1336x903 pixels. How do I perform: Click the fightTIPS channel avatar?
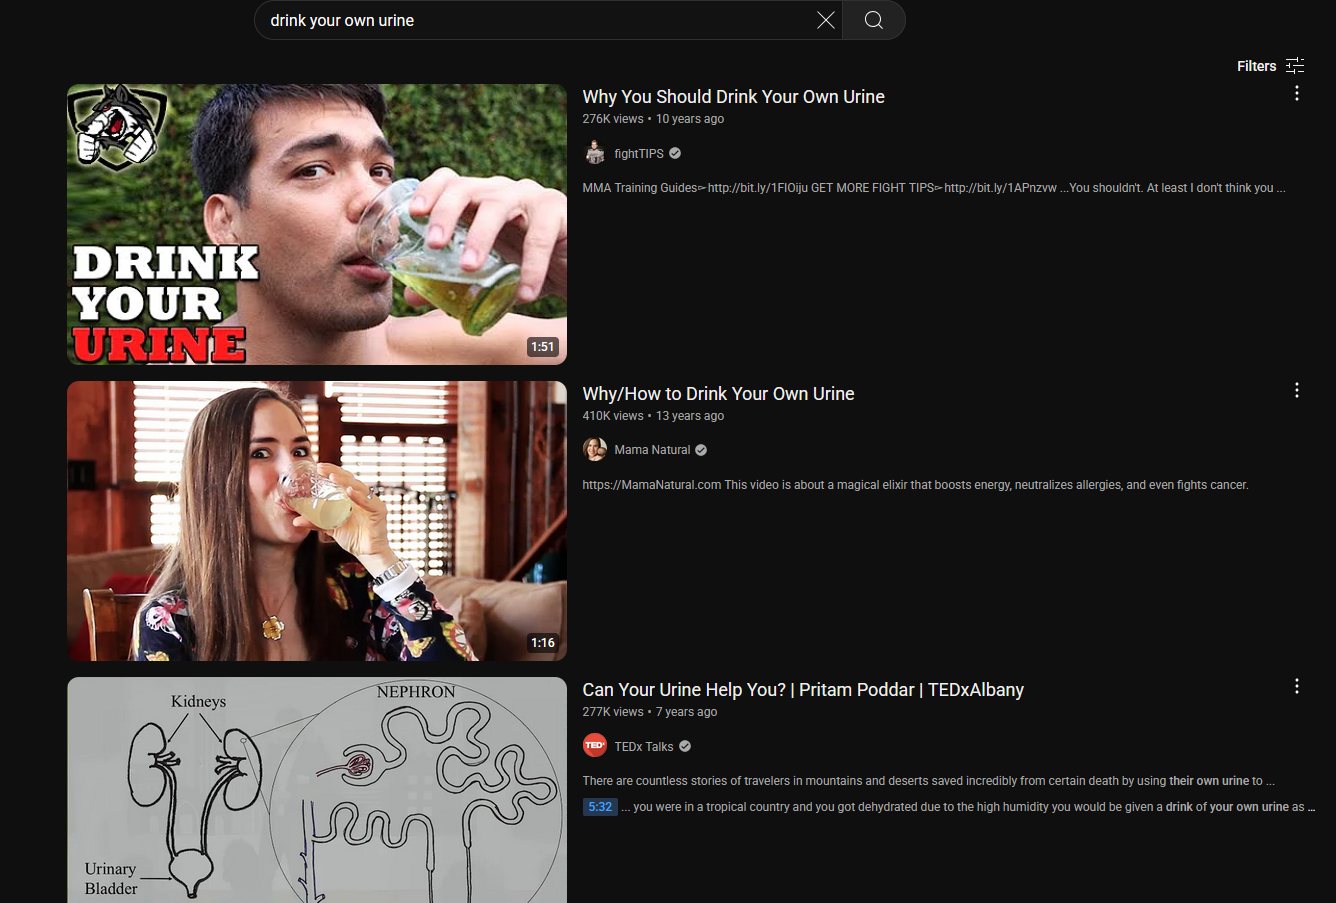point(595,153)
